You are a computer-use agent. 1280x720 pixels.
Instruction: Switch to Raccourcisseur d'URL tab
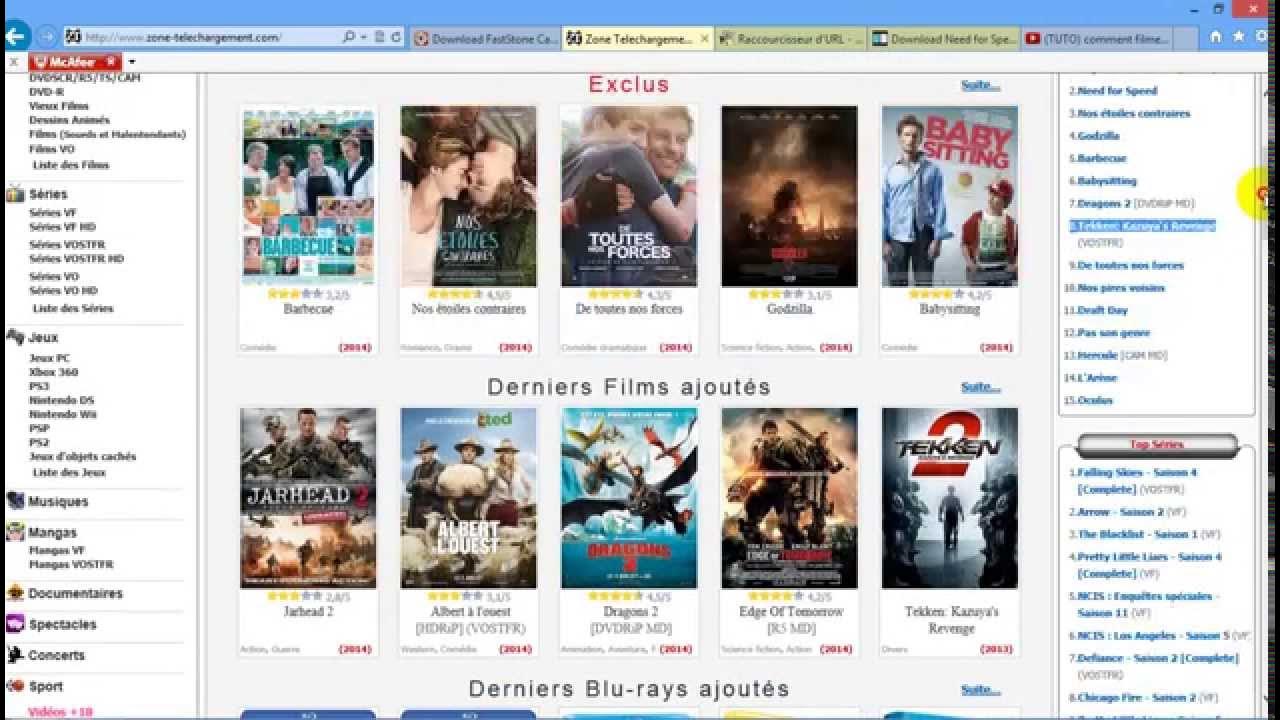pyautogui.click(x=791, y=39)
